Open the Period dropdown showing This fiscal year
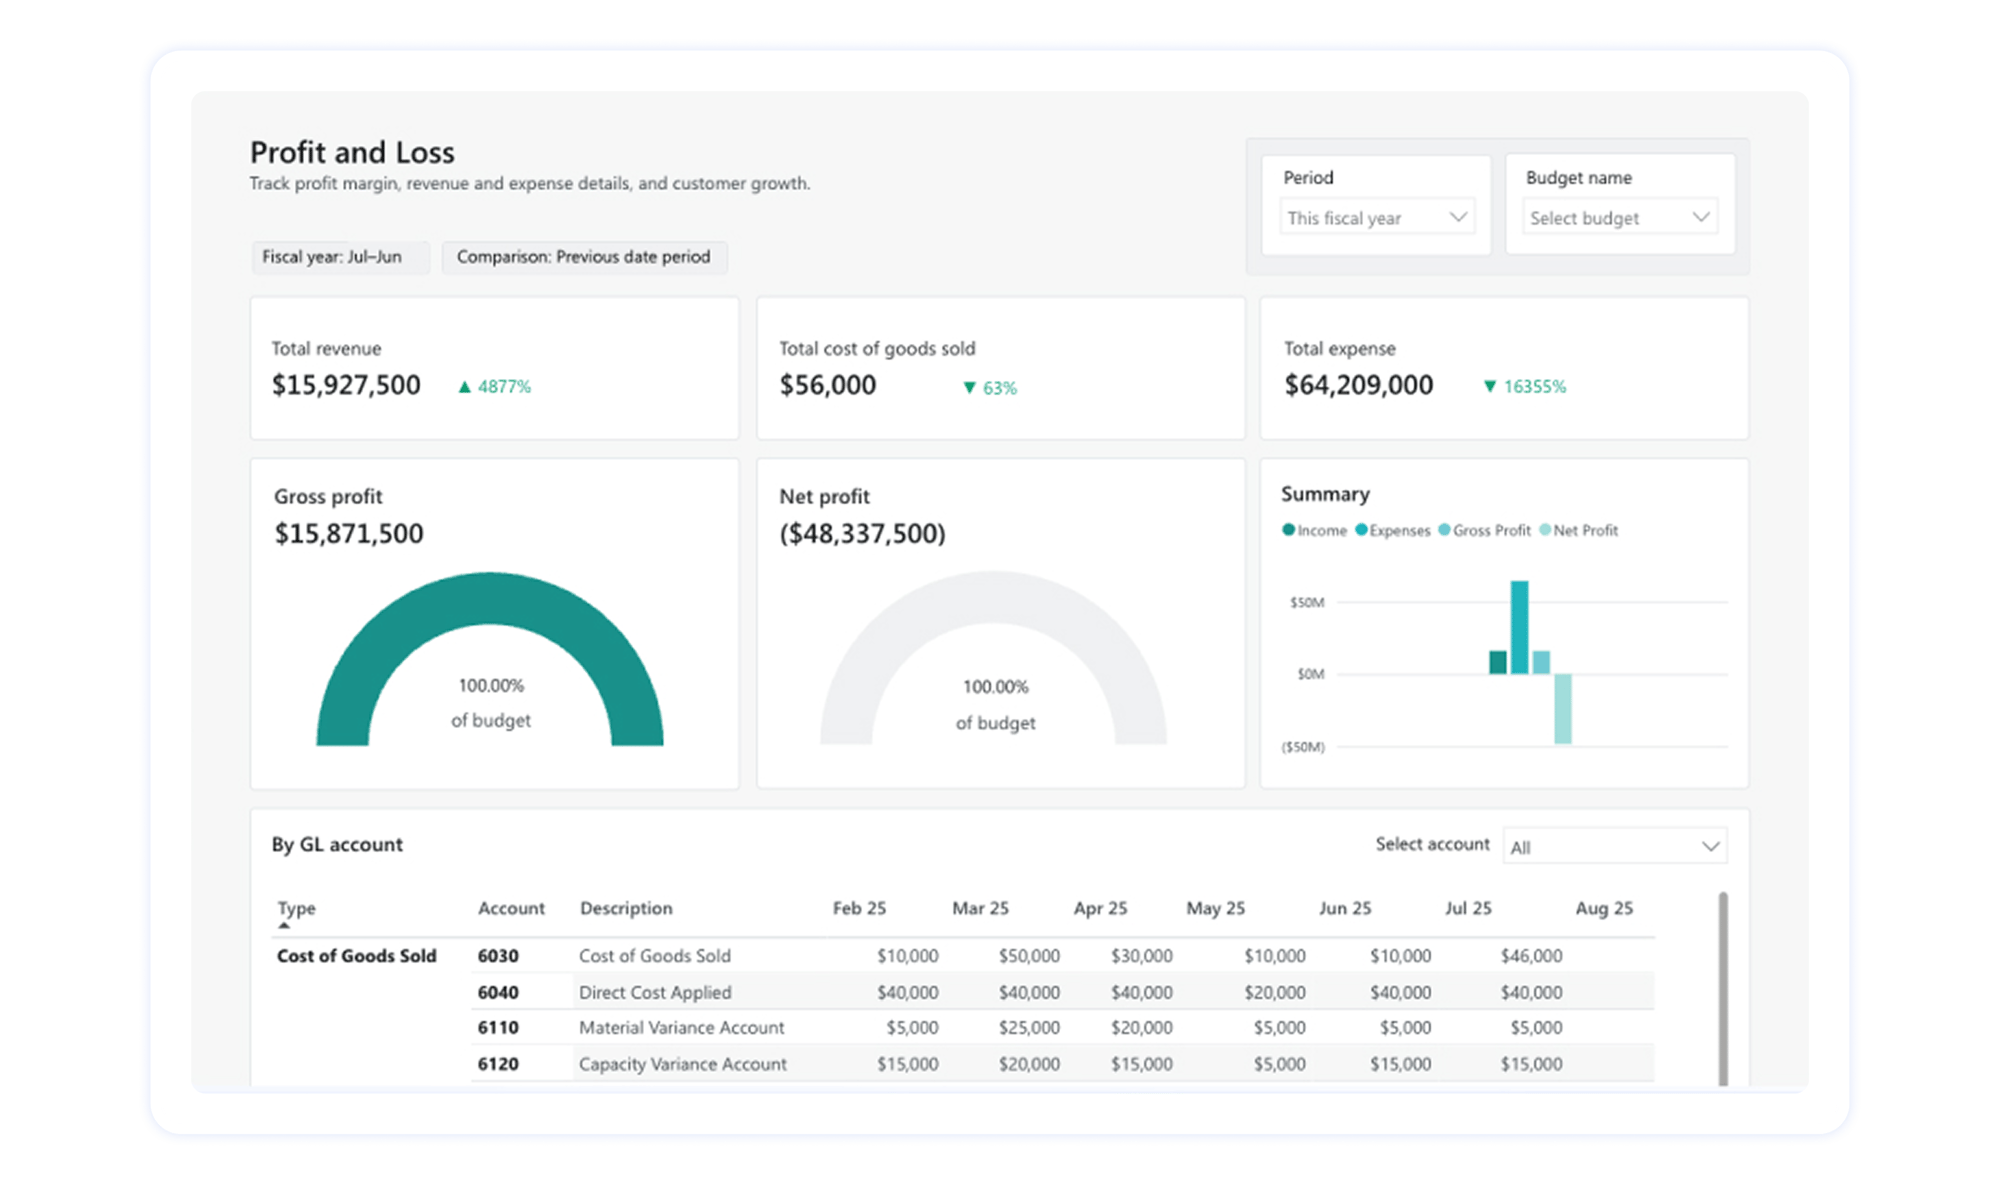 coord(1378,217)
